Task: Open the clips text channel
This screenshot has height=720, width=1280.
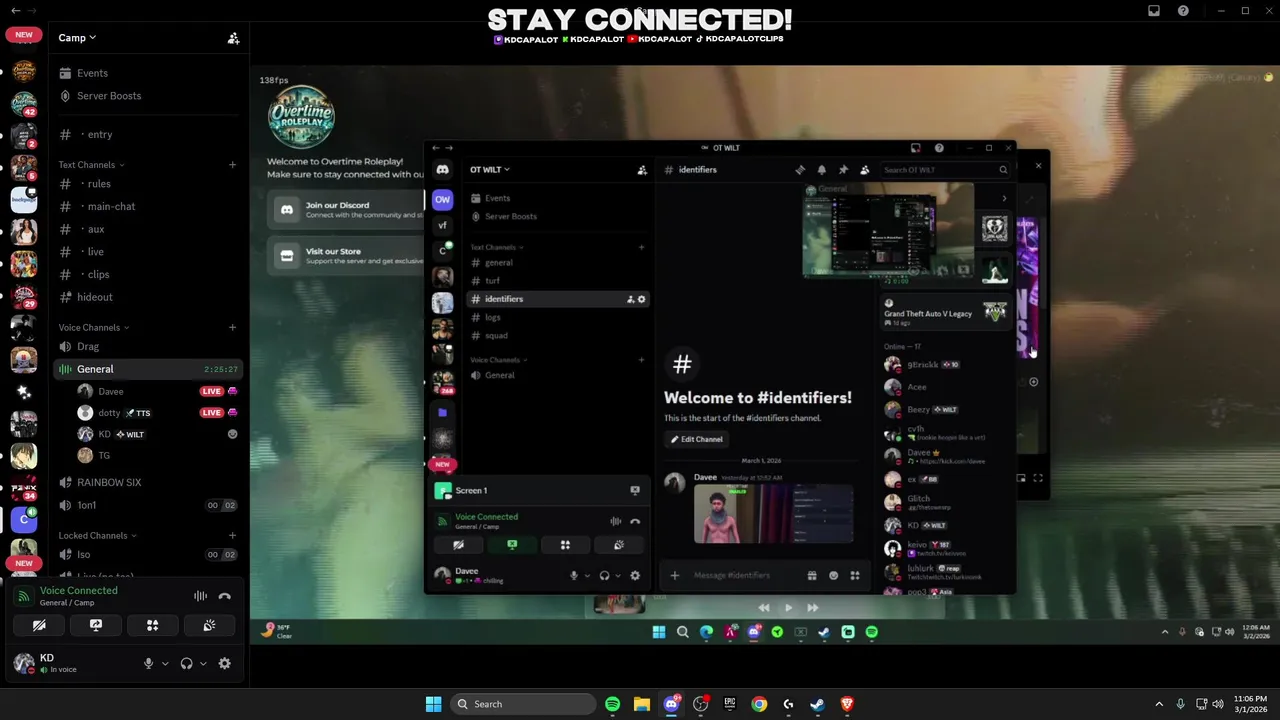Action: coord(148,274)
